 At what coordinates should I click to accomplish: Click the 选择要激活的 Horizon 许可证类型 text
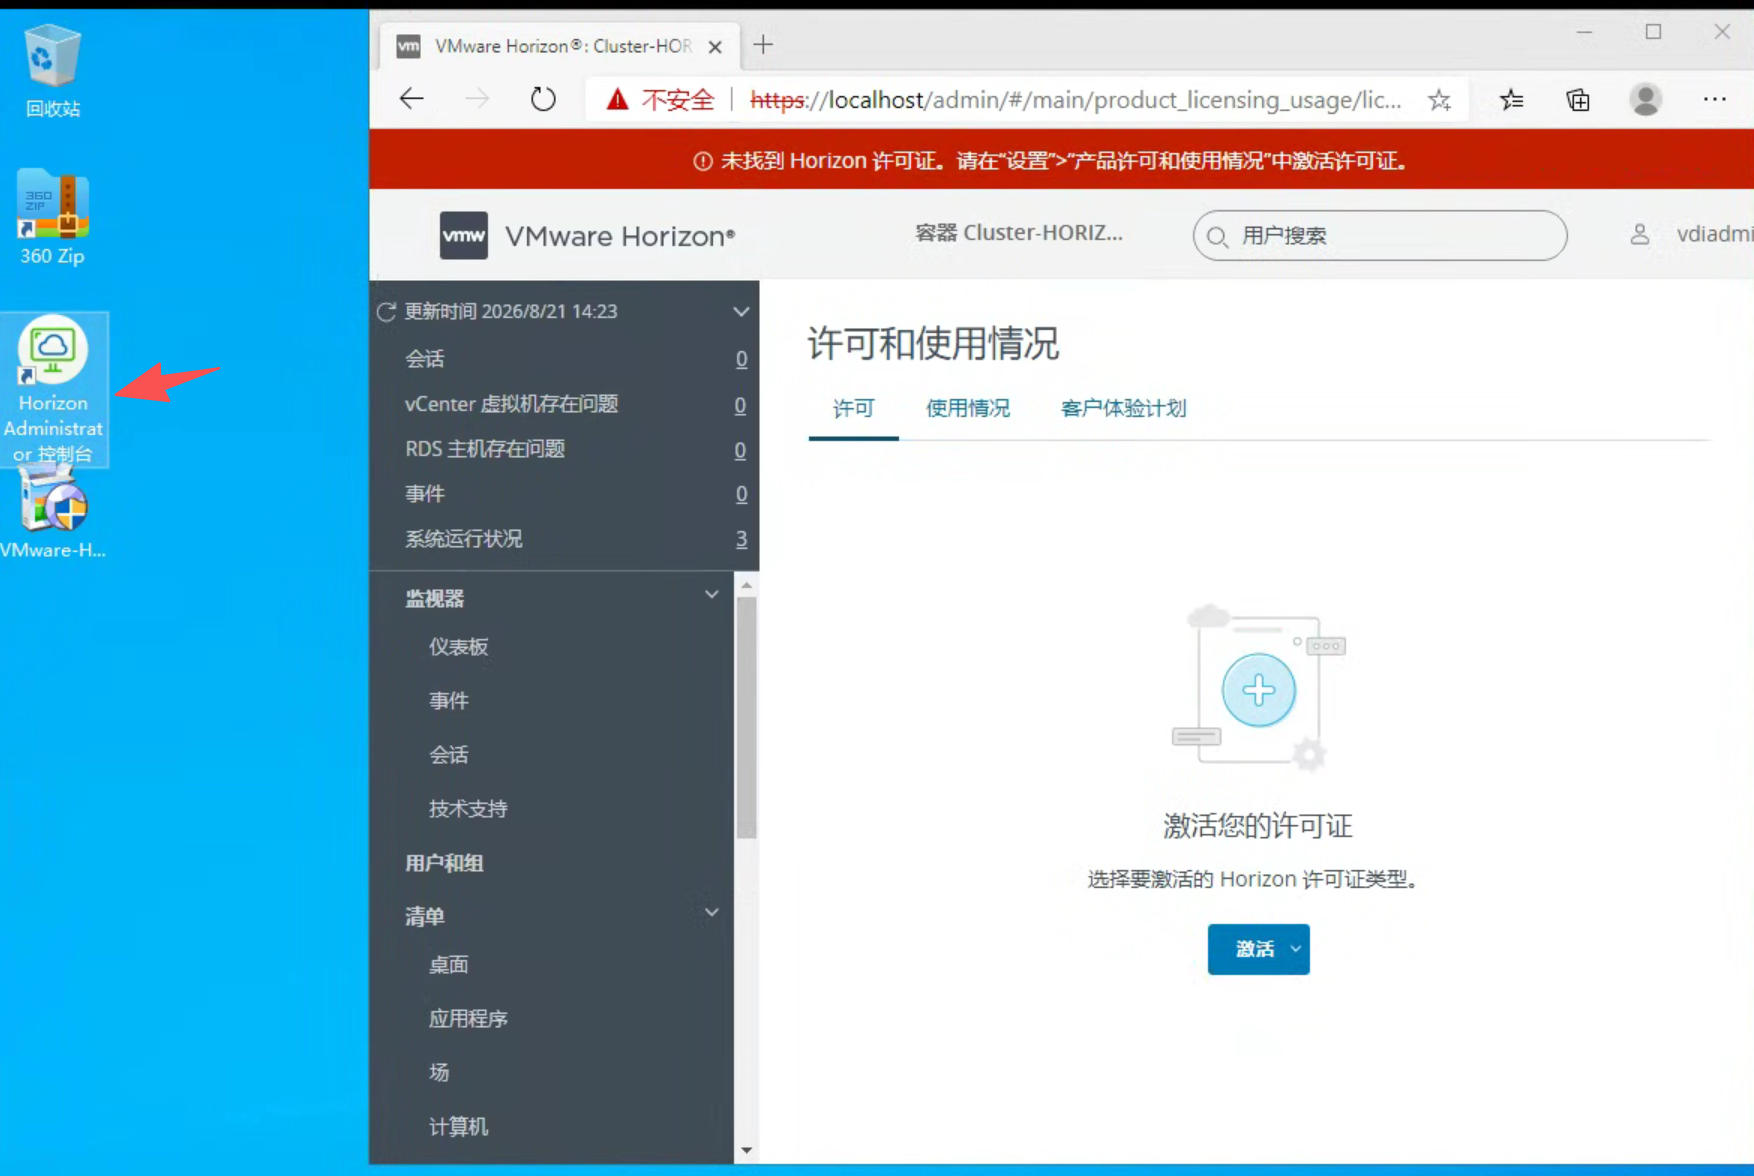point(1253,879)
